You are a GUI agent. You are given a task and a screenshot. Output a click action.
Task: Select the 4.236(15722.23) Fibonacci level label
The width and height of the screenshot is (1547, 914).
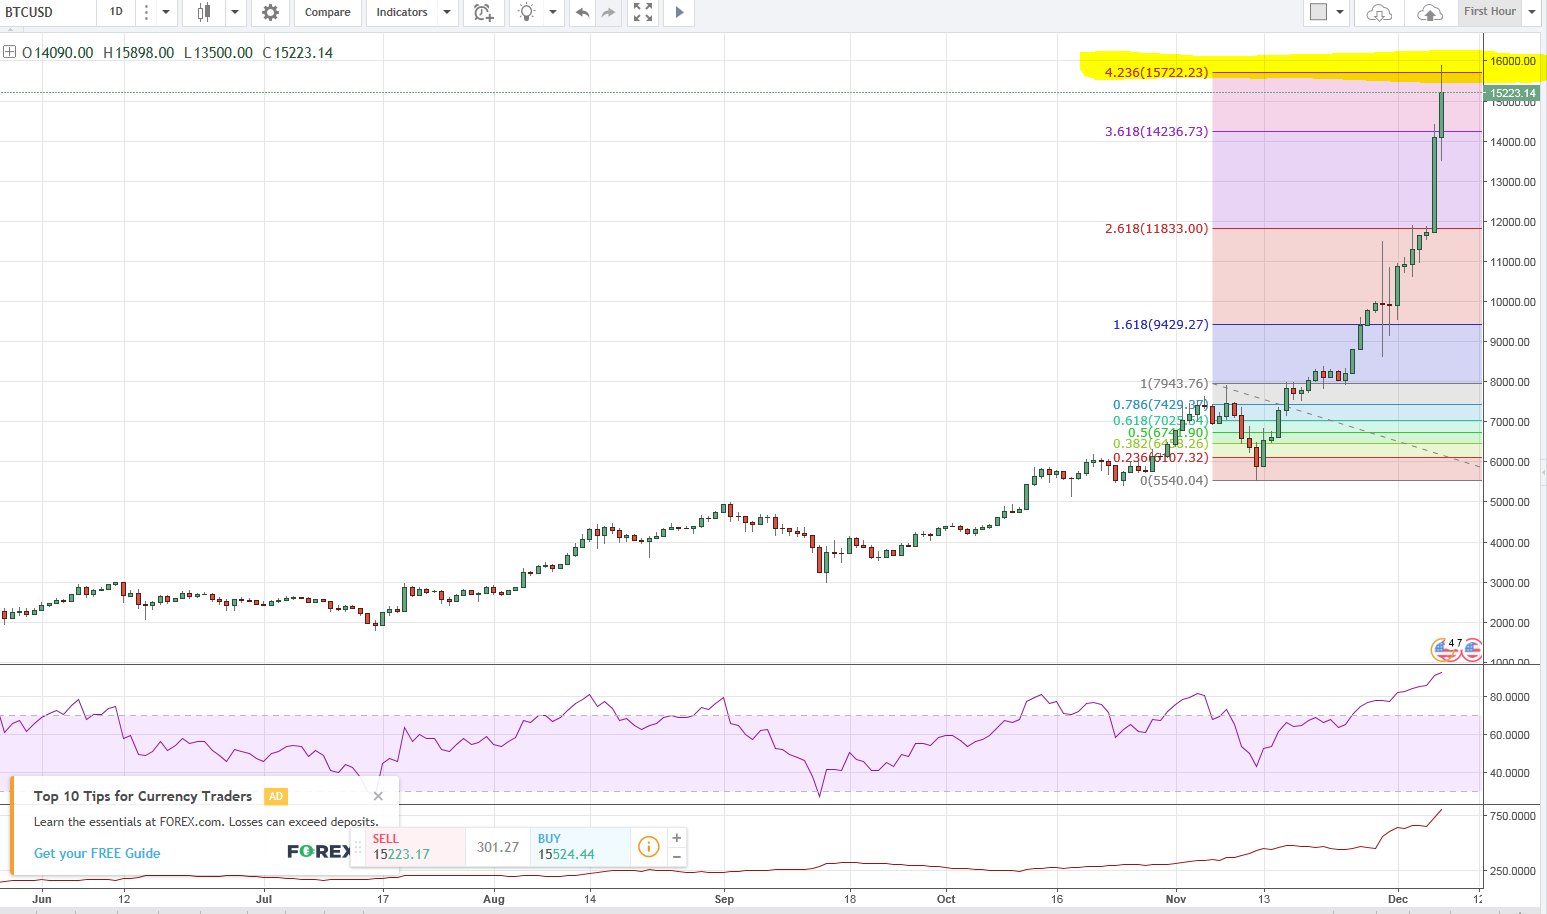[1156, 72]
